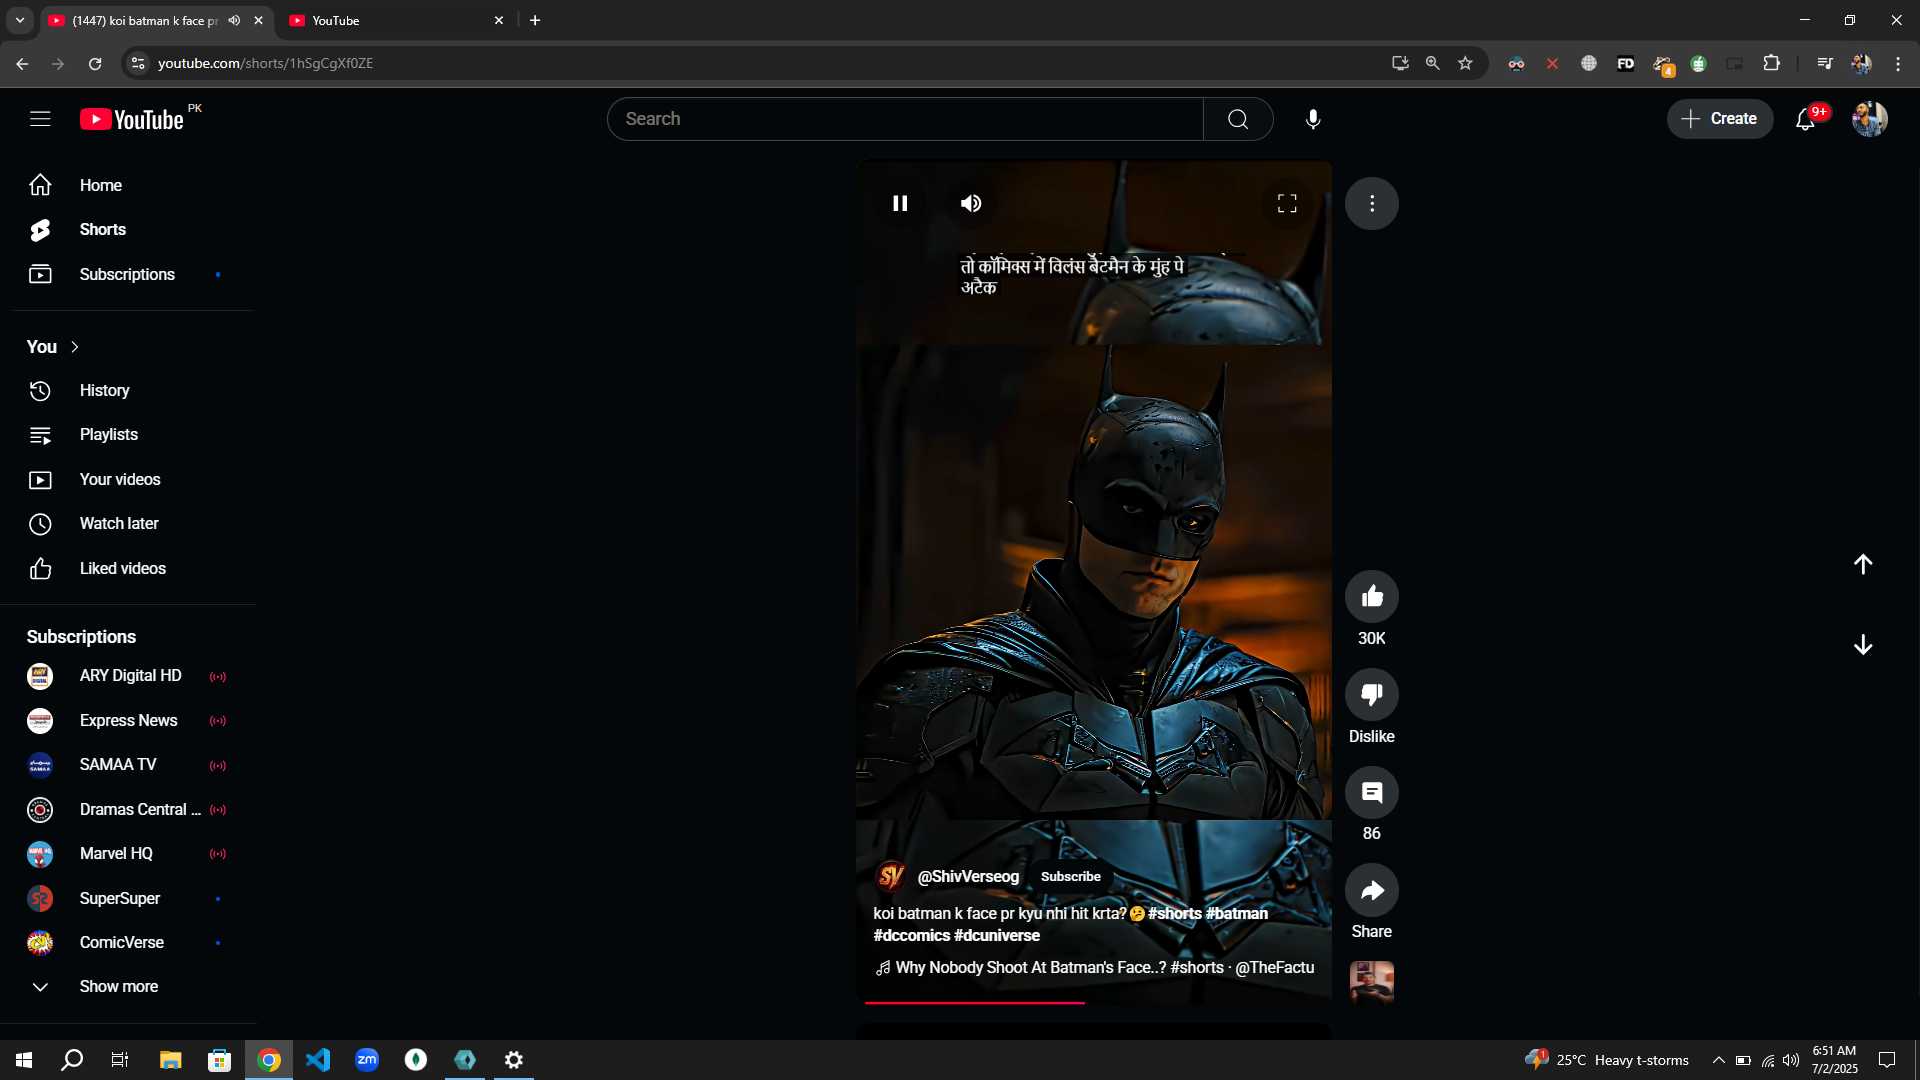Open Visual Studio Code from taskbar
This screenshot has height=1080, width=1920.
point(318,1060)
